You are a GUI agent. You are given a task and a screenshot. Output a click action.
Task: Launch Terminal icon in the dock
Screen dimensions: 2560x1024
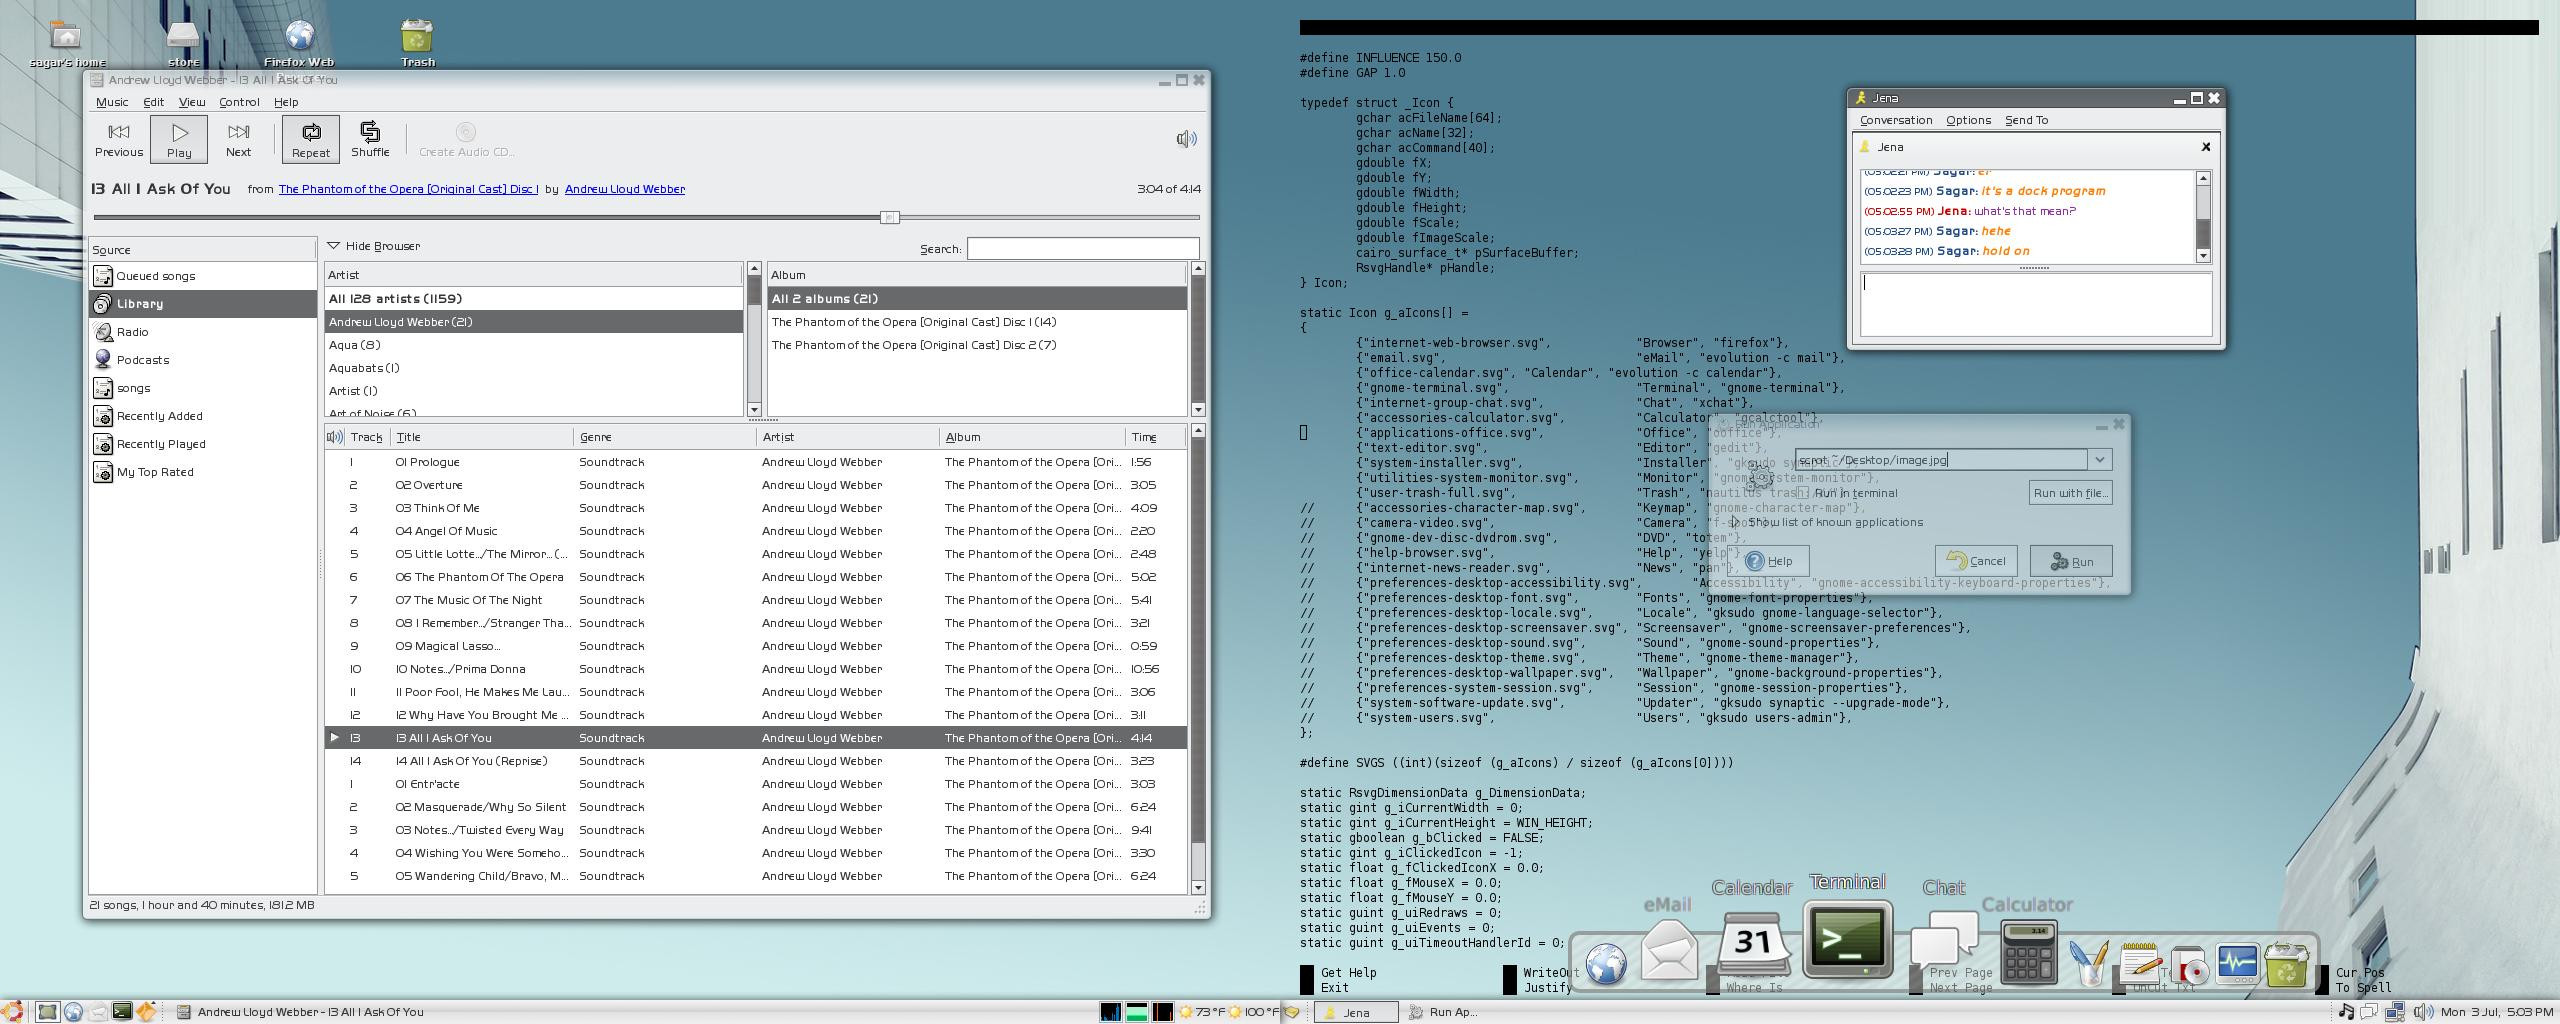click(x=1848, y=938)
